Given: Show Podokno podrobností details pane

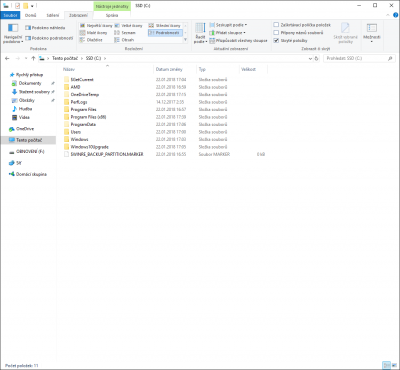Looking at the screenshot, I should [x=49, y=38].
